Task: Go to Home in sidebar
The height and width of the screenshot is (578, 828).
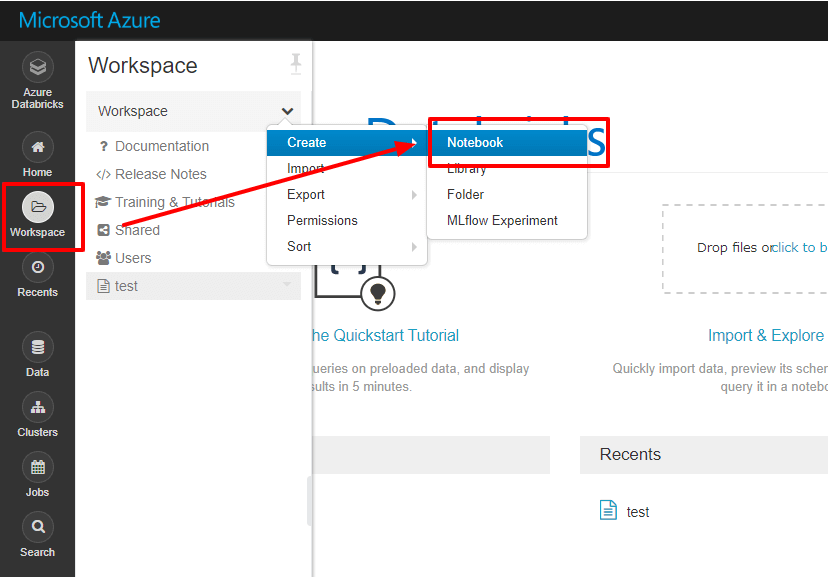Action: pos(37,155)
